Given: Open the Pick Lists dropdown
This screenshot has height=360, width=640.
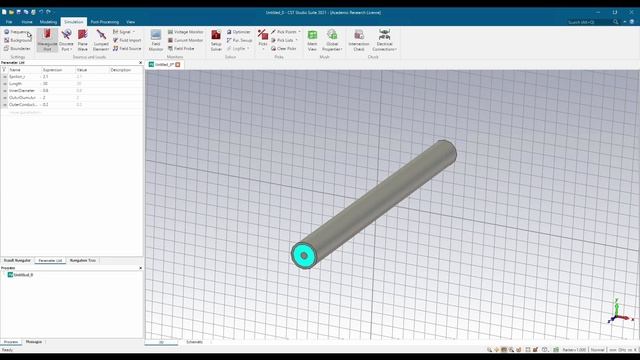Looking at the screenshot, I should click(284, 40).
